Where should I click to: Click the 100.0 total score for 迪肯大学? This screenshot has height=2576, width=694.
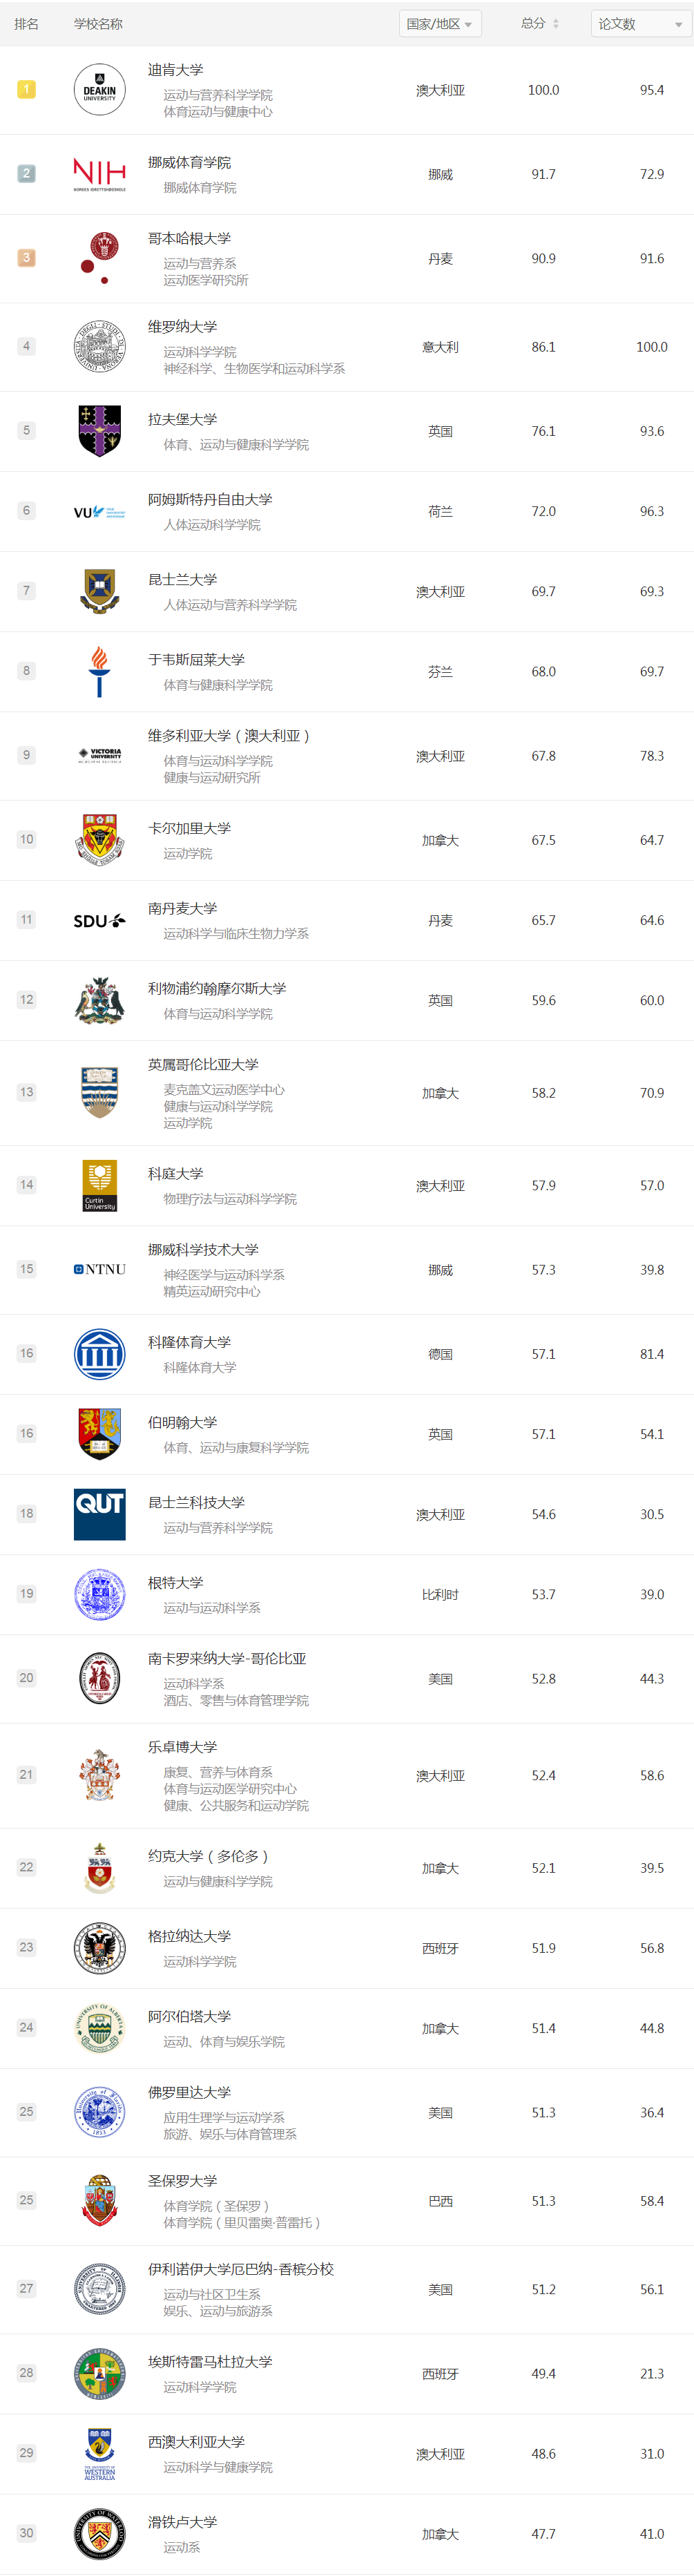click(544, 90)
